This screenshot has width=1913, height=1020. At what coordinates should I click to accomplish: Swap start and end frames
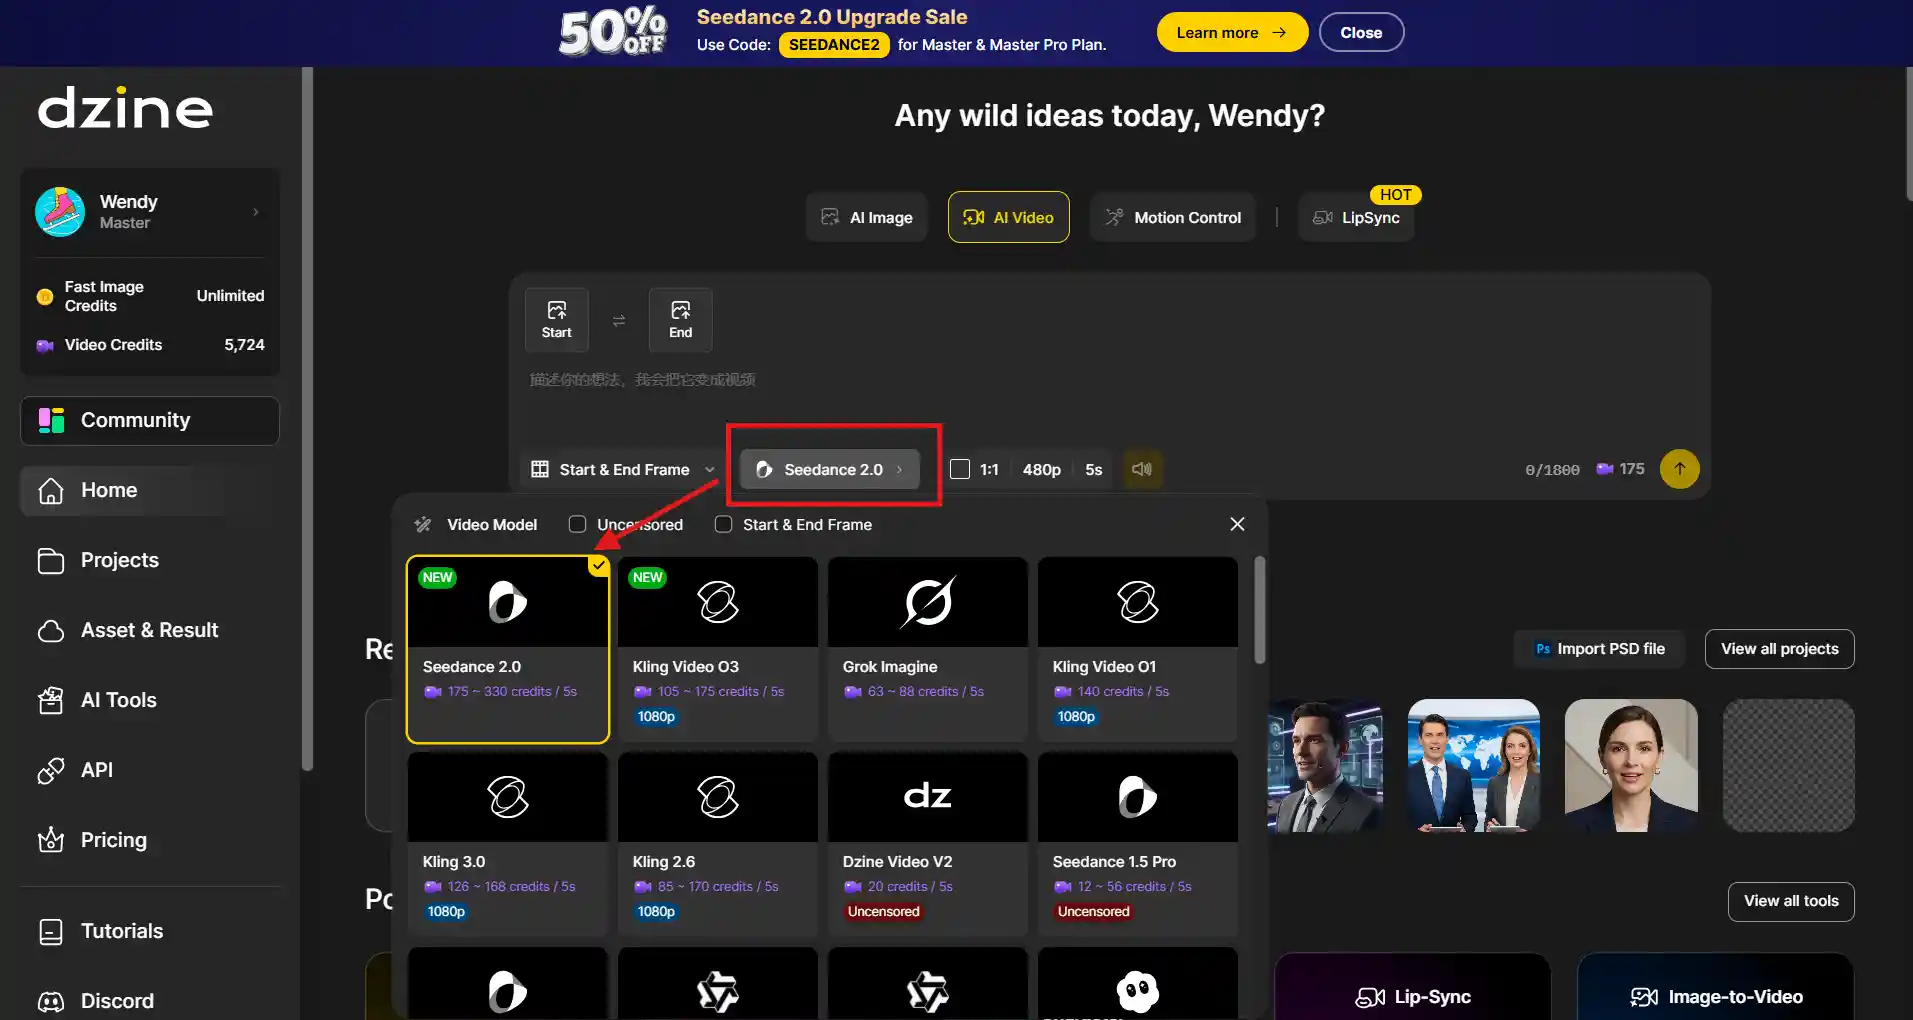click(x=619, y=320)
